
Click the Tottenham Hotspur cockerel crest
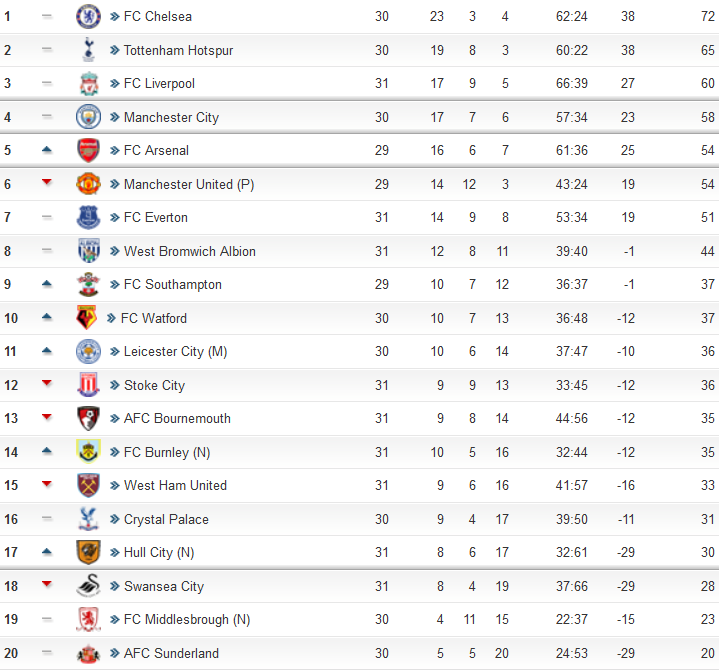[x=88, y=50]
